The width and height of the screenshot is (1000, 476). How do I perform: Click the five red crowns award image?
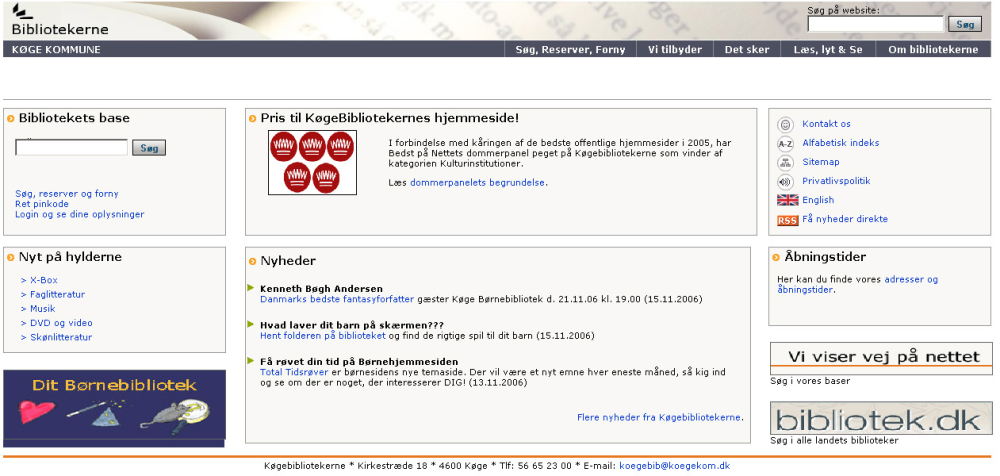coord(312,162)
